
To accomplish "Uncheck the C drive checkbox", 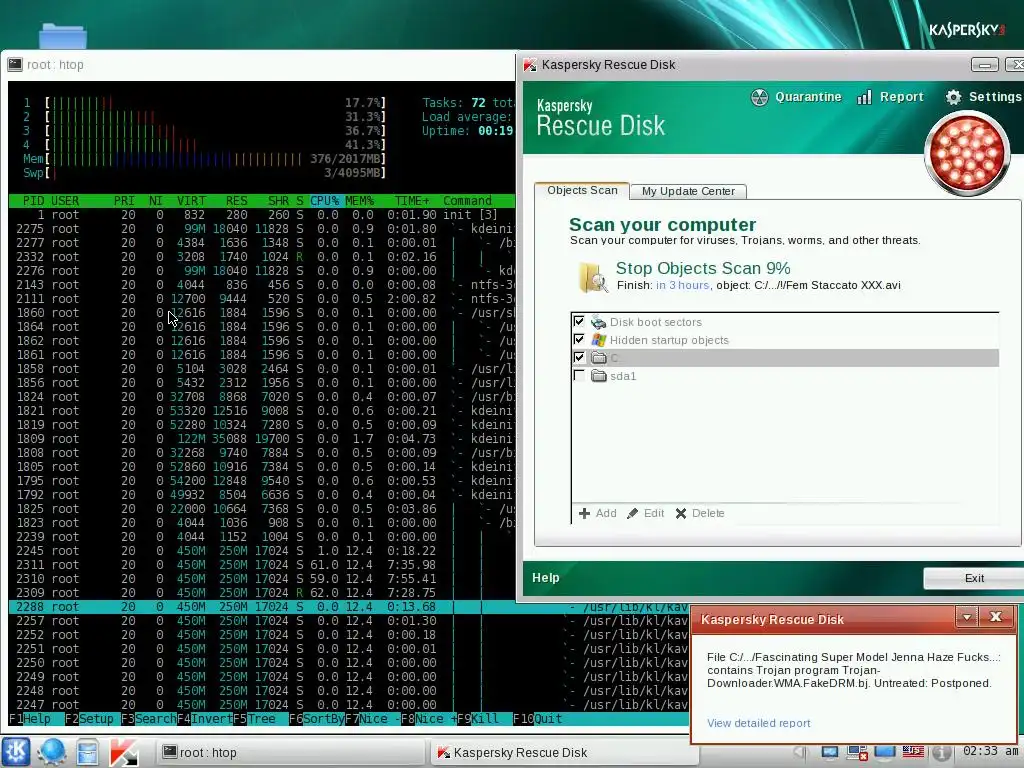I will (x=579, y=357).
